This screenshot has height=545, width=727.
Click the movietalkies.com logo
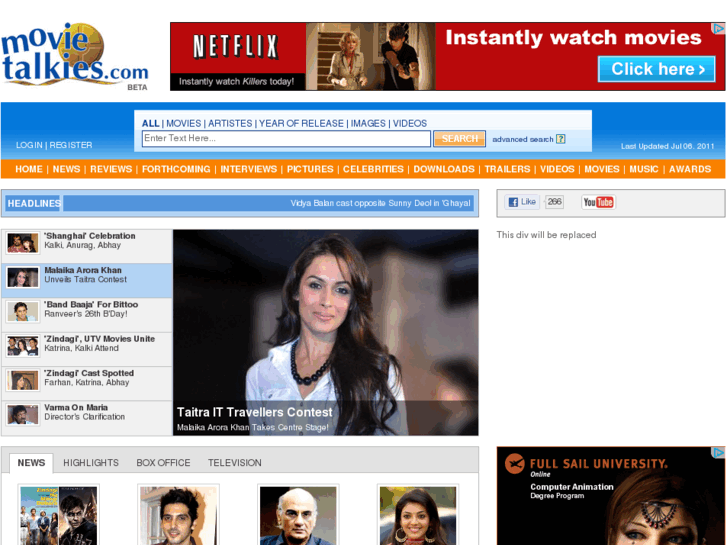(x=74, y=57)
